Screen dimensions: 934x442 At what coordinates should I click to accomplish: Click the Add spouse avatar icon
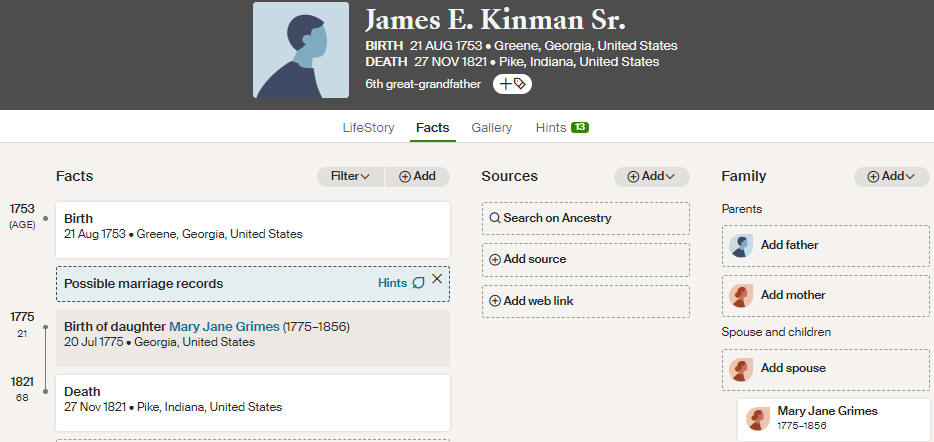741,369
